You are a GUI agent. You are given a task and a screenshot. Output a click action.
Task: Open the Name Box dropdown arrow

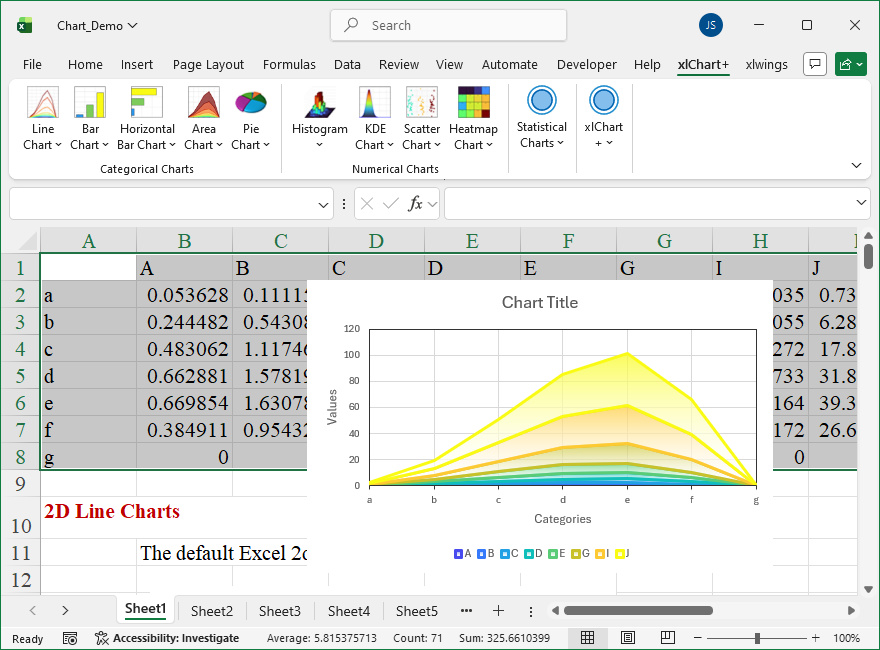point(324,204)
